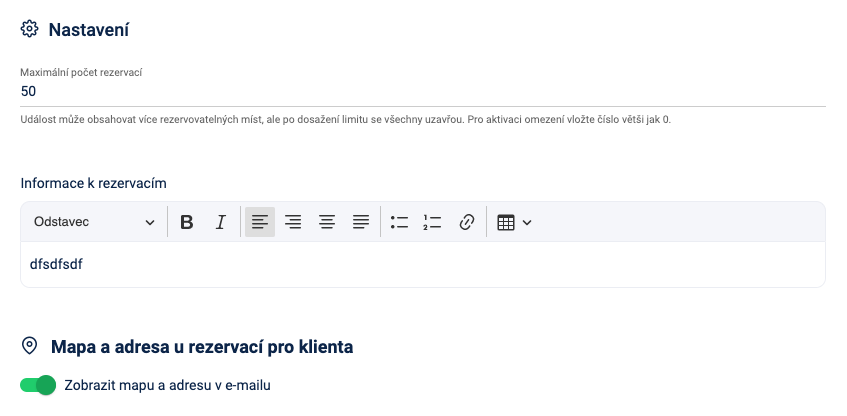847x416 pixels.
Task: Center align the text
Action: click(x=327, y=222)
